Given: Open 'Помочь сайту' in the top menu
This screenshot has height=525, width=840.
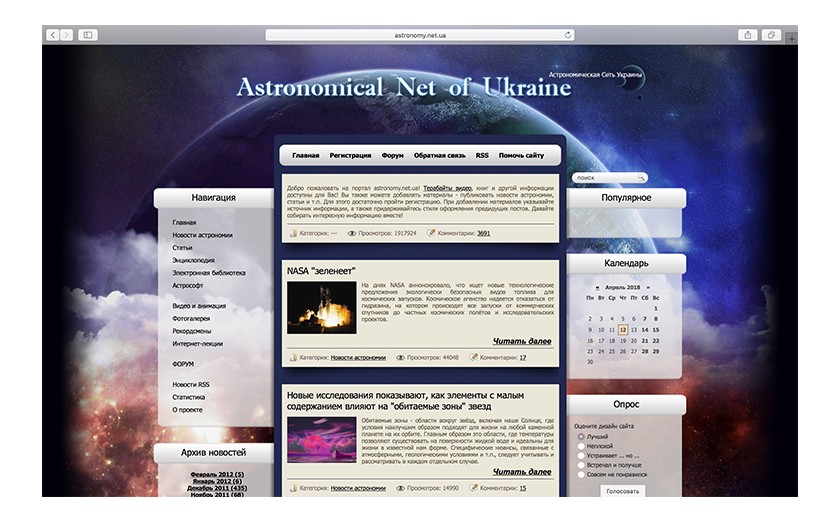Looking at the screenshot, I should pyautogui.click(x=521, y=155).
